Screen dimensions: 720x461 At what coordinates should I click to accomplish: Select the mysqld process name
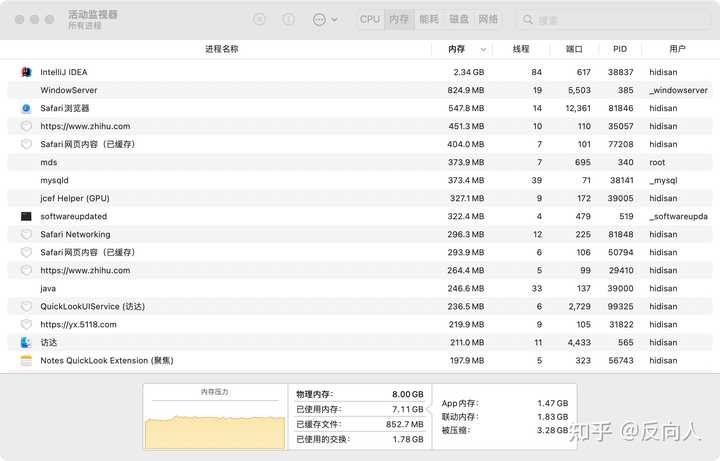54,180
